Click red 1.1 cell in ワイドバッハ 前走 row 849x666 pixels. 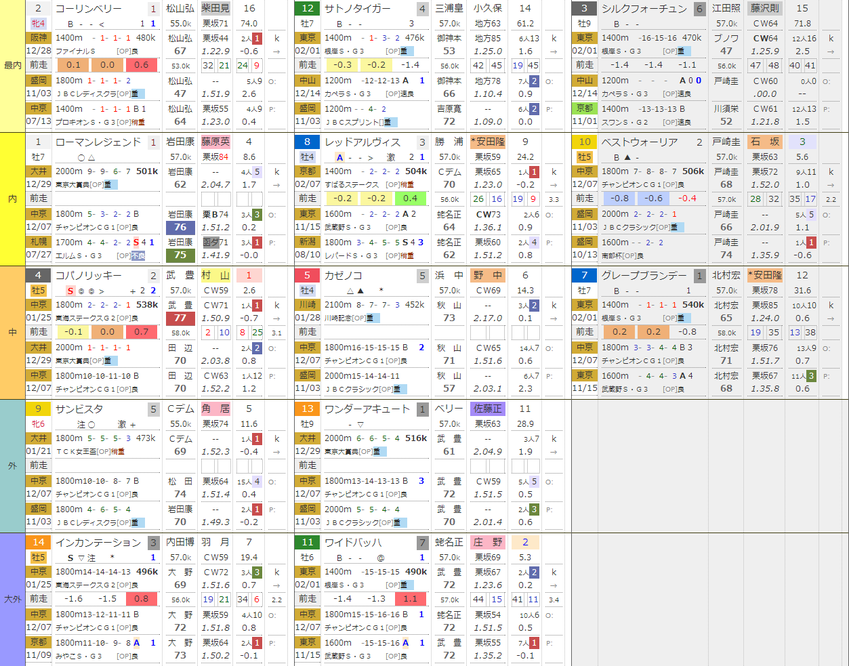pyautogui.click(x=410, y=599)
